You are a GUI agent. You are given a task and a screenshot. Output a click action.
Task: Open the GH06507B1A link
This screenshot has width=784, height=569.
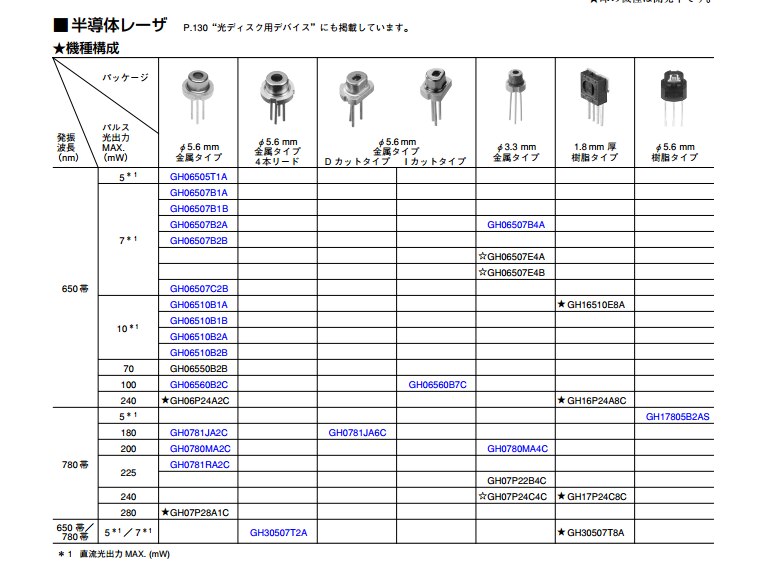198,192
